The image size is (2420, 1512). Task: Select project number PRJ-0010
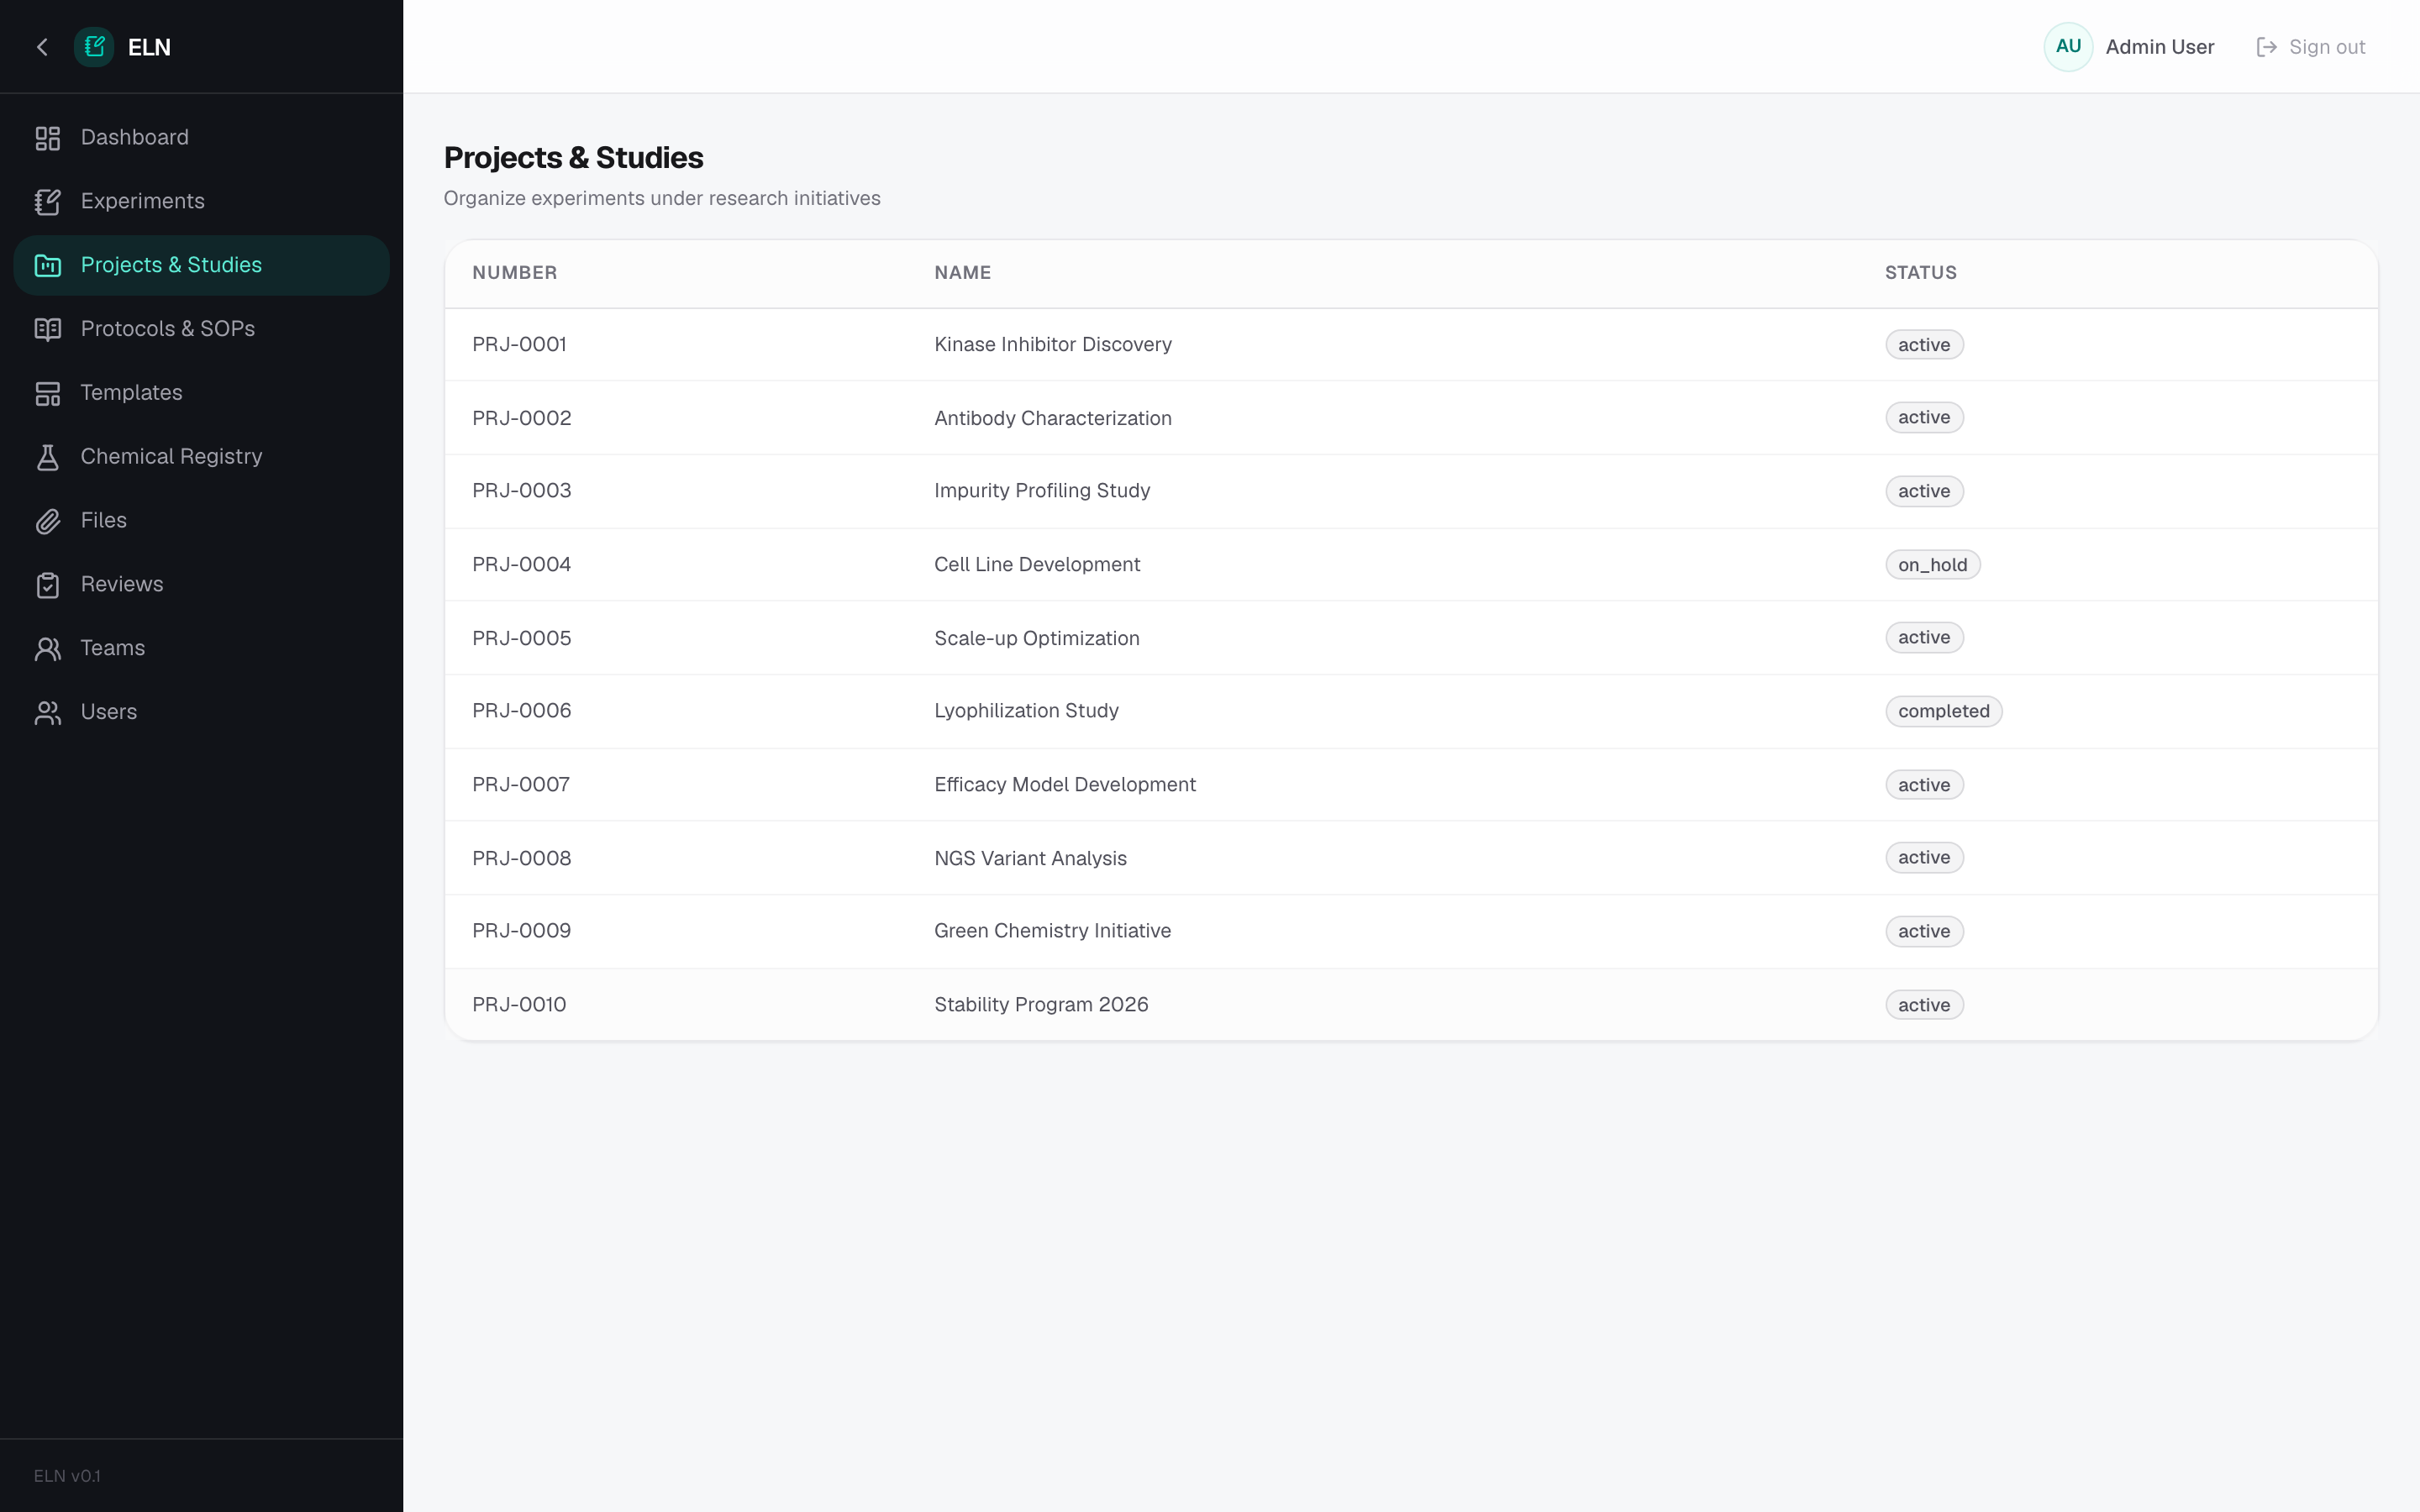[519, 1005]
